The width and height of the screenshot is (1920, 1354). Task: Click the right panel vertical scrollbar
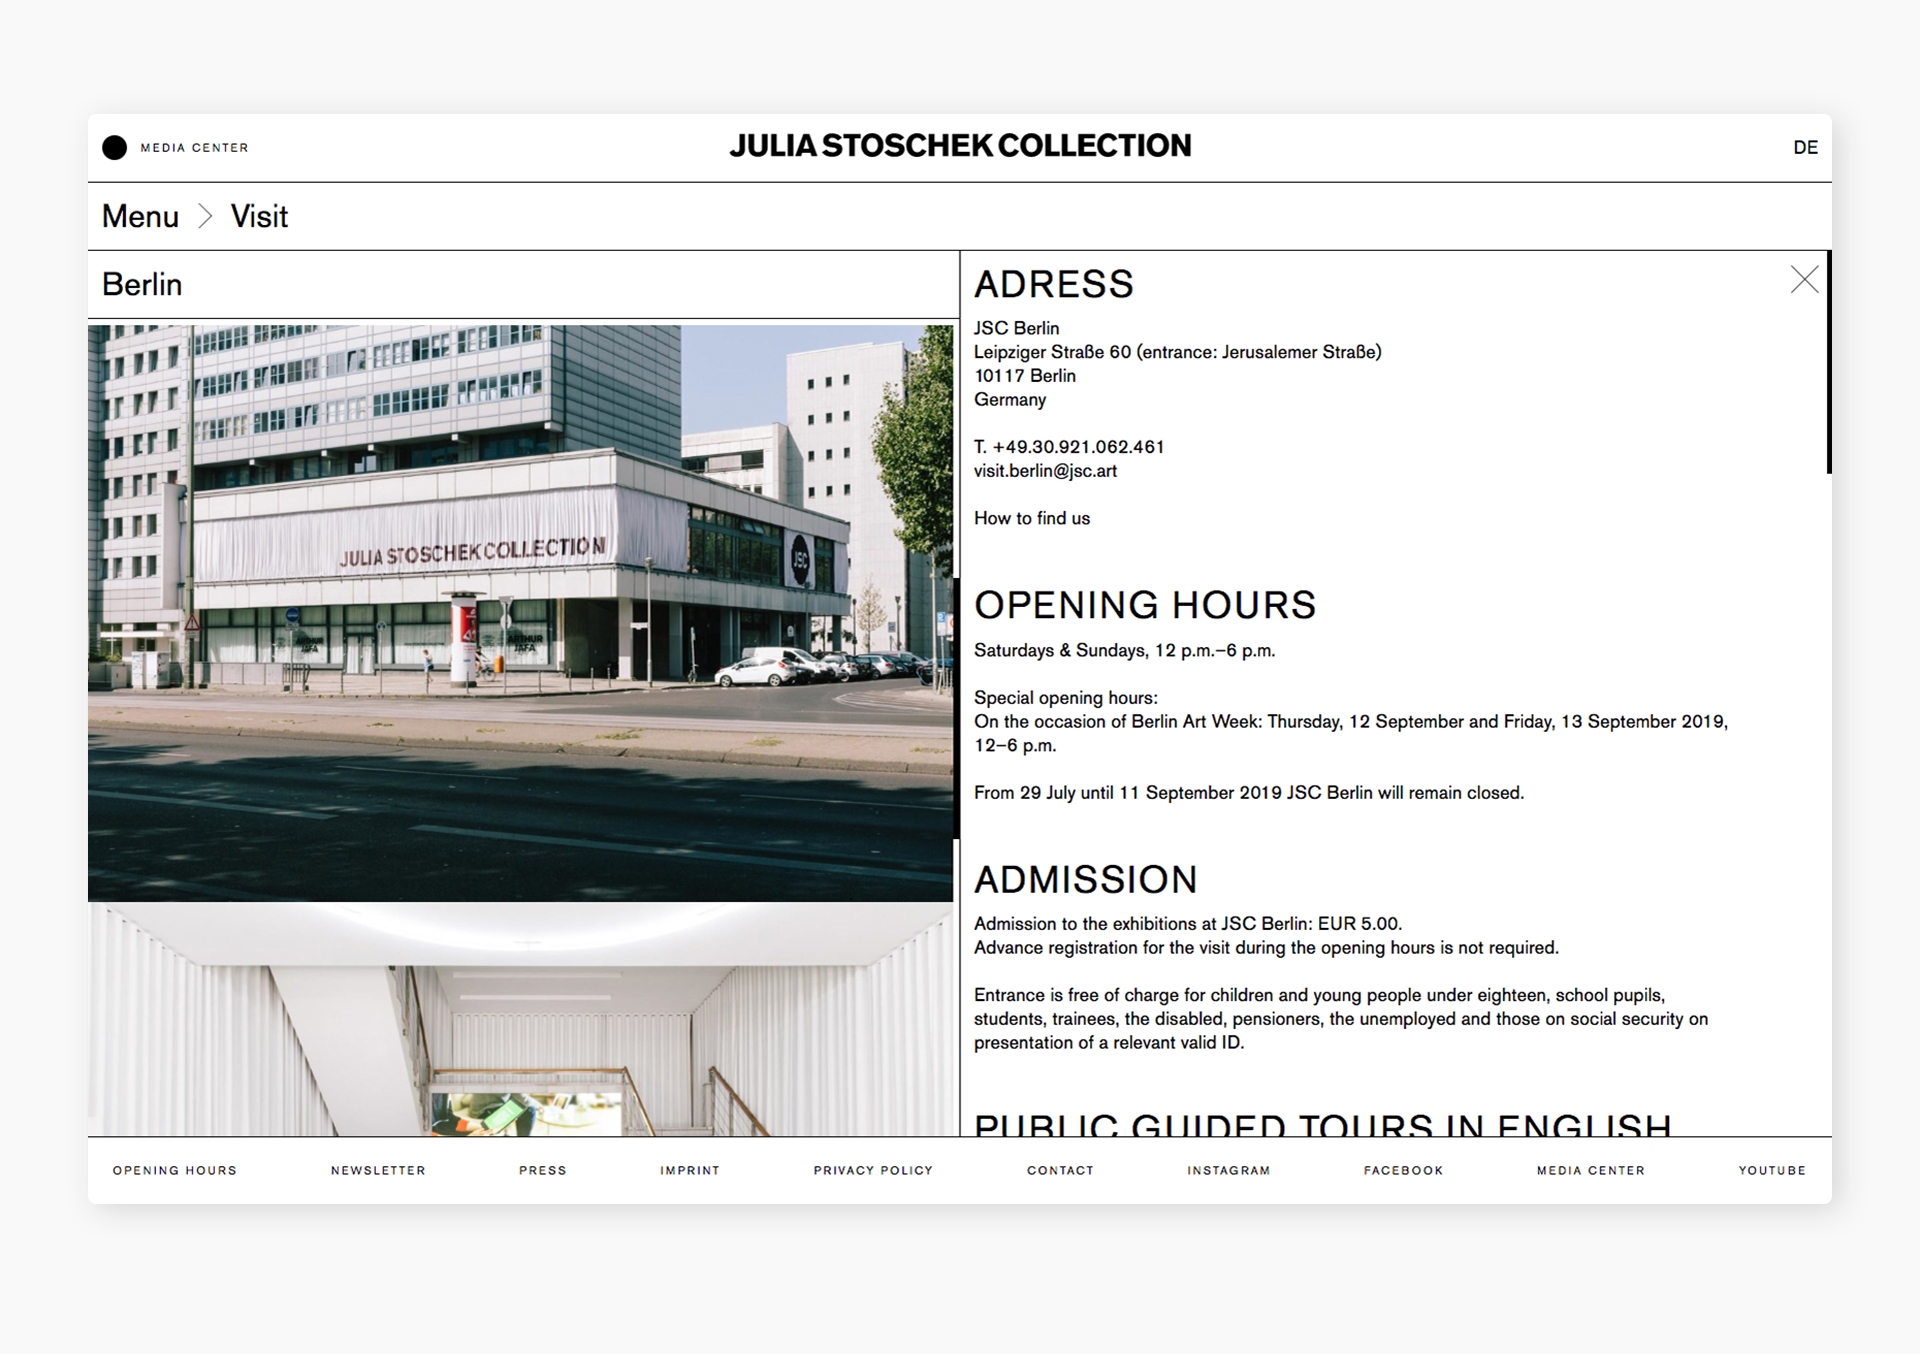click(x=1828, y=362)
